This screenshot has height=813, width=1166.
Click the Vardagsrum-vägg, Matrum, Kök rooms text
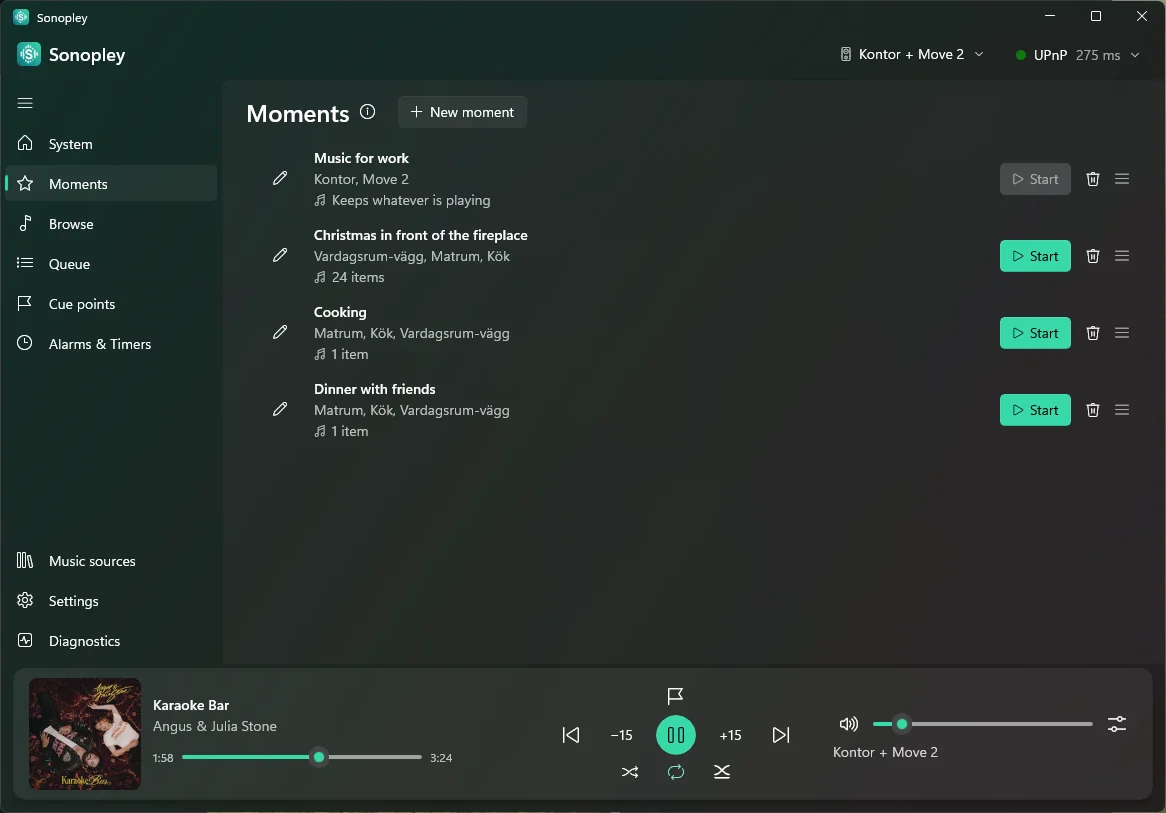(x=412, y=257)
